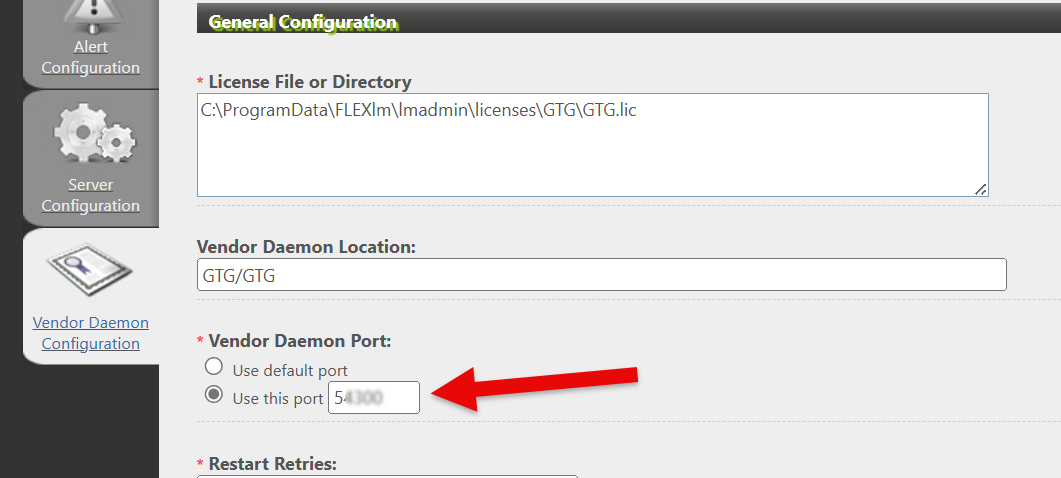Click the textarea resize grip icon

click(x=980, y=189)
